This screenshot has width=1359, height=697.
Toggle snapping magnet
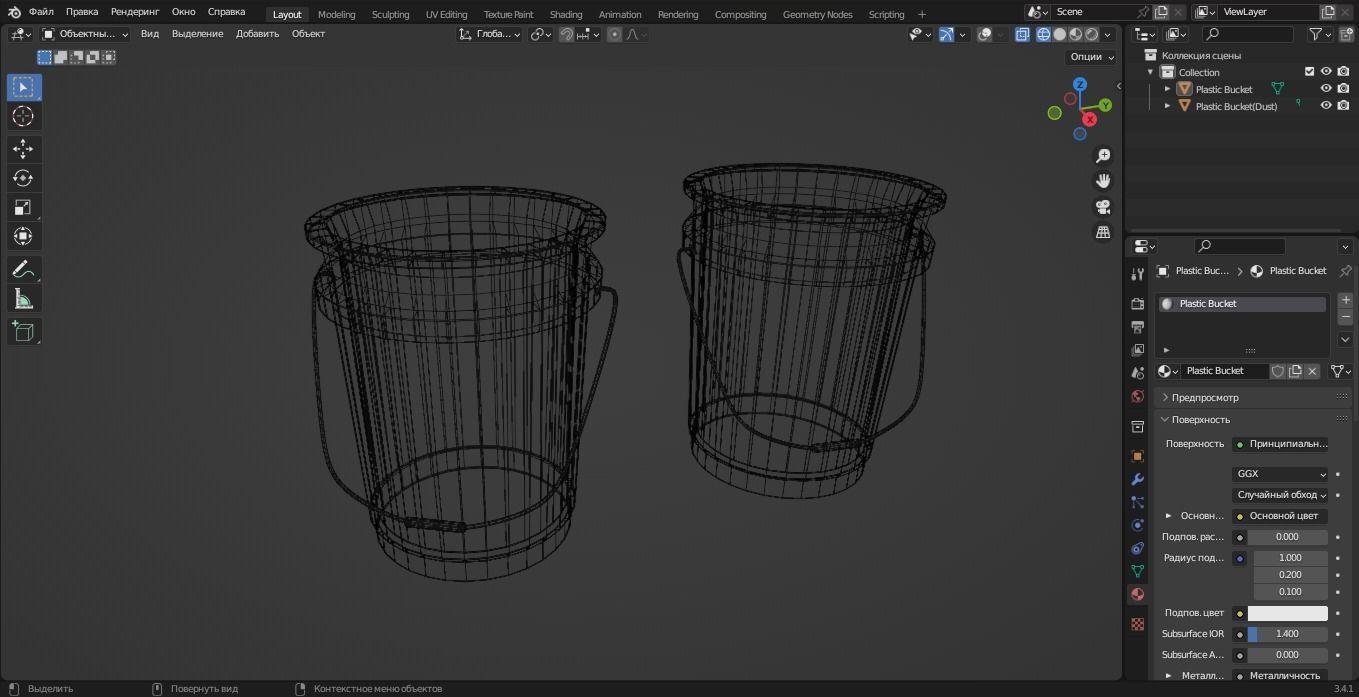[x=567, y=34]
